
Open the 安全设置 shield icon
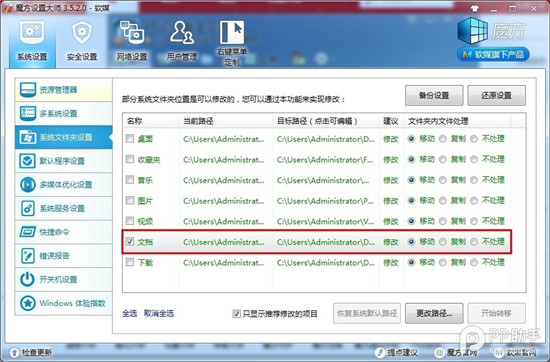click(82, 41)
